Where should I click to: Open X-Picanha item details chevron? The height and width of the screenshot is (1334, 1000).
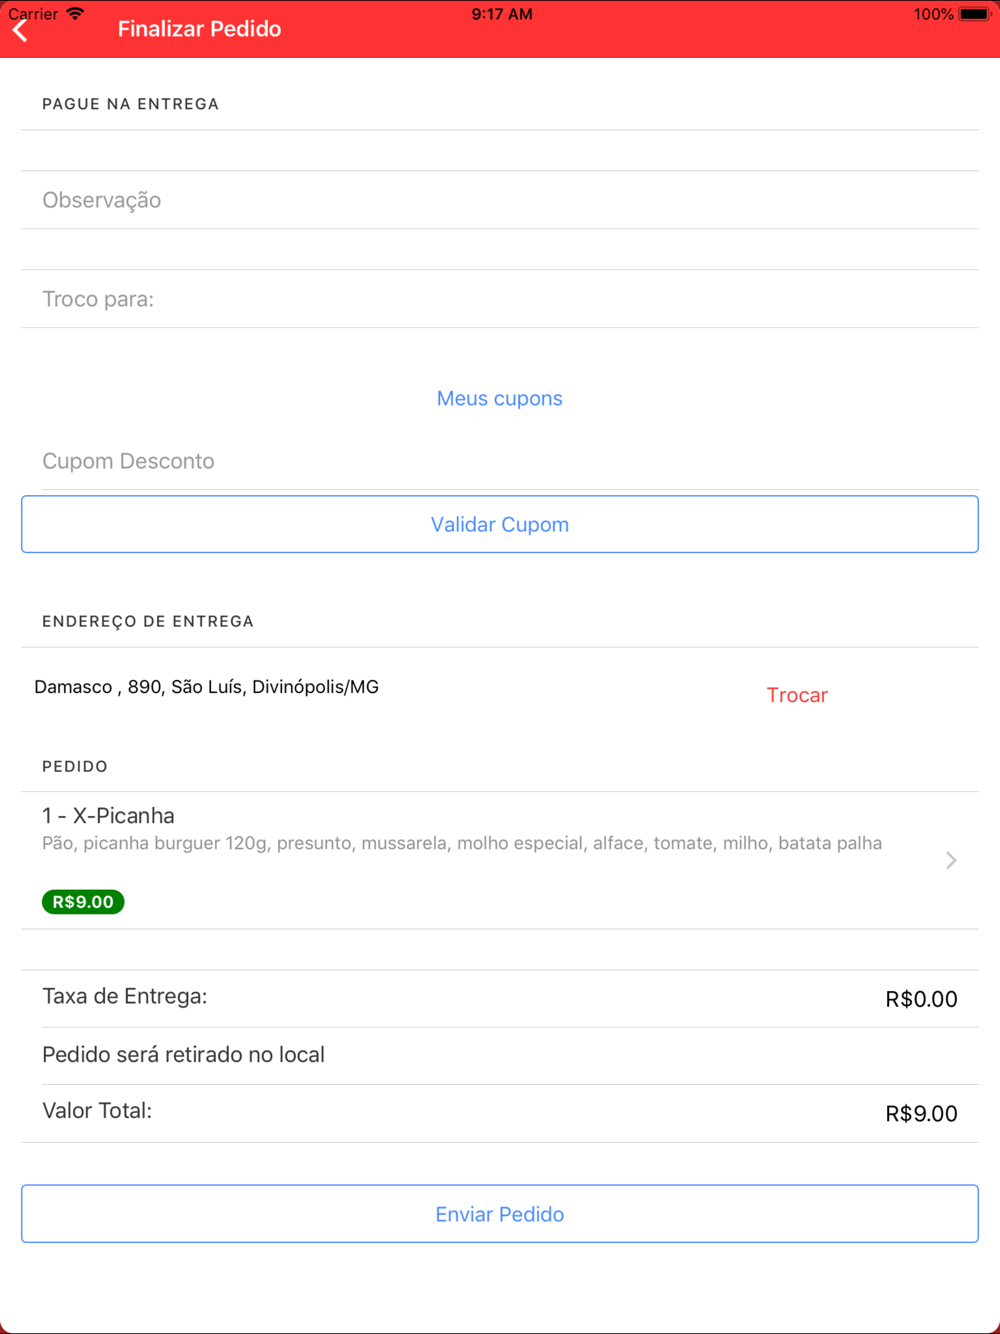point(951,860)
